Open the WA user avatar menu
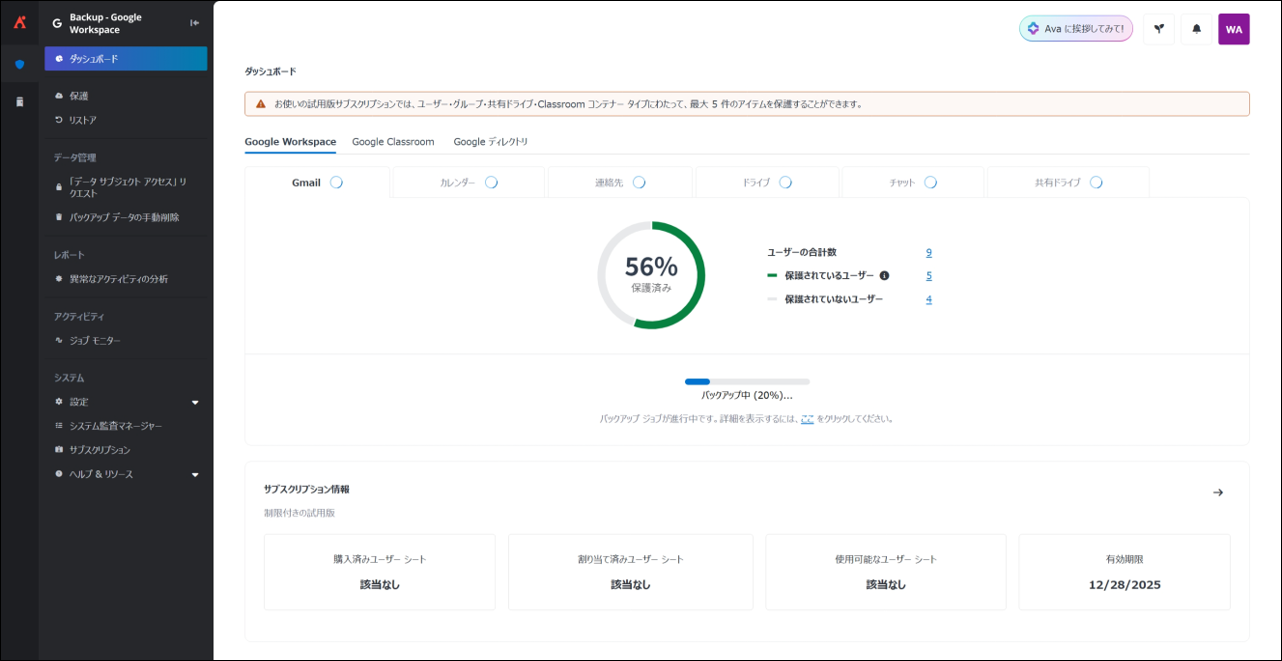 point(1233,29)
